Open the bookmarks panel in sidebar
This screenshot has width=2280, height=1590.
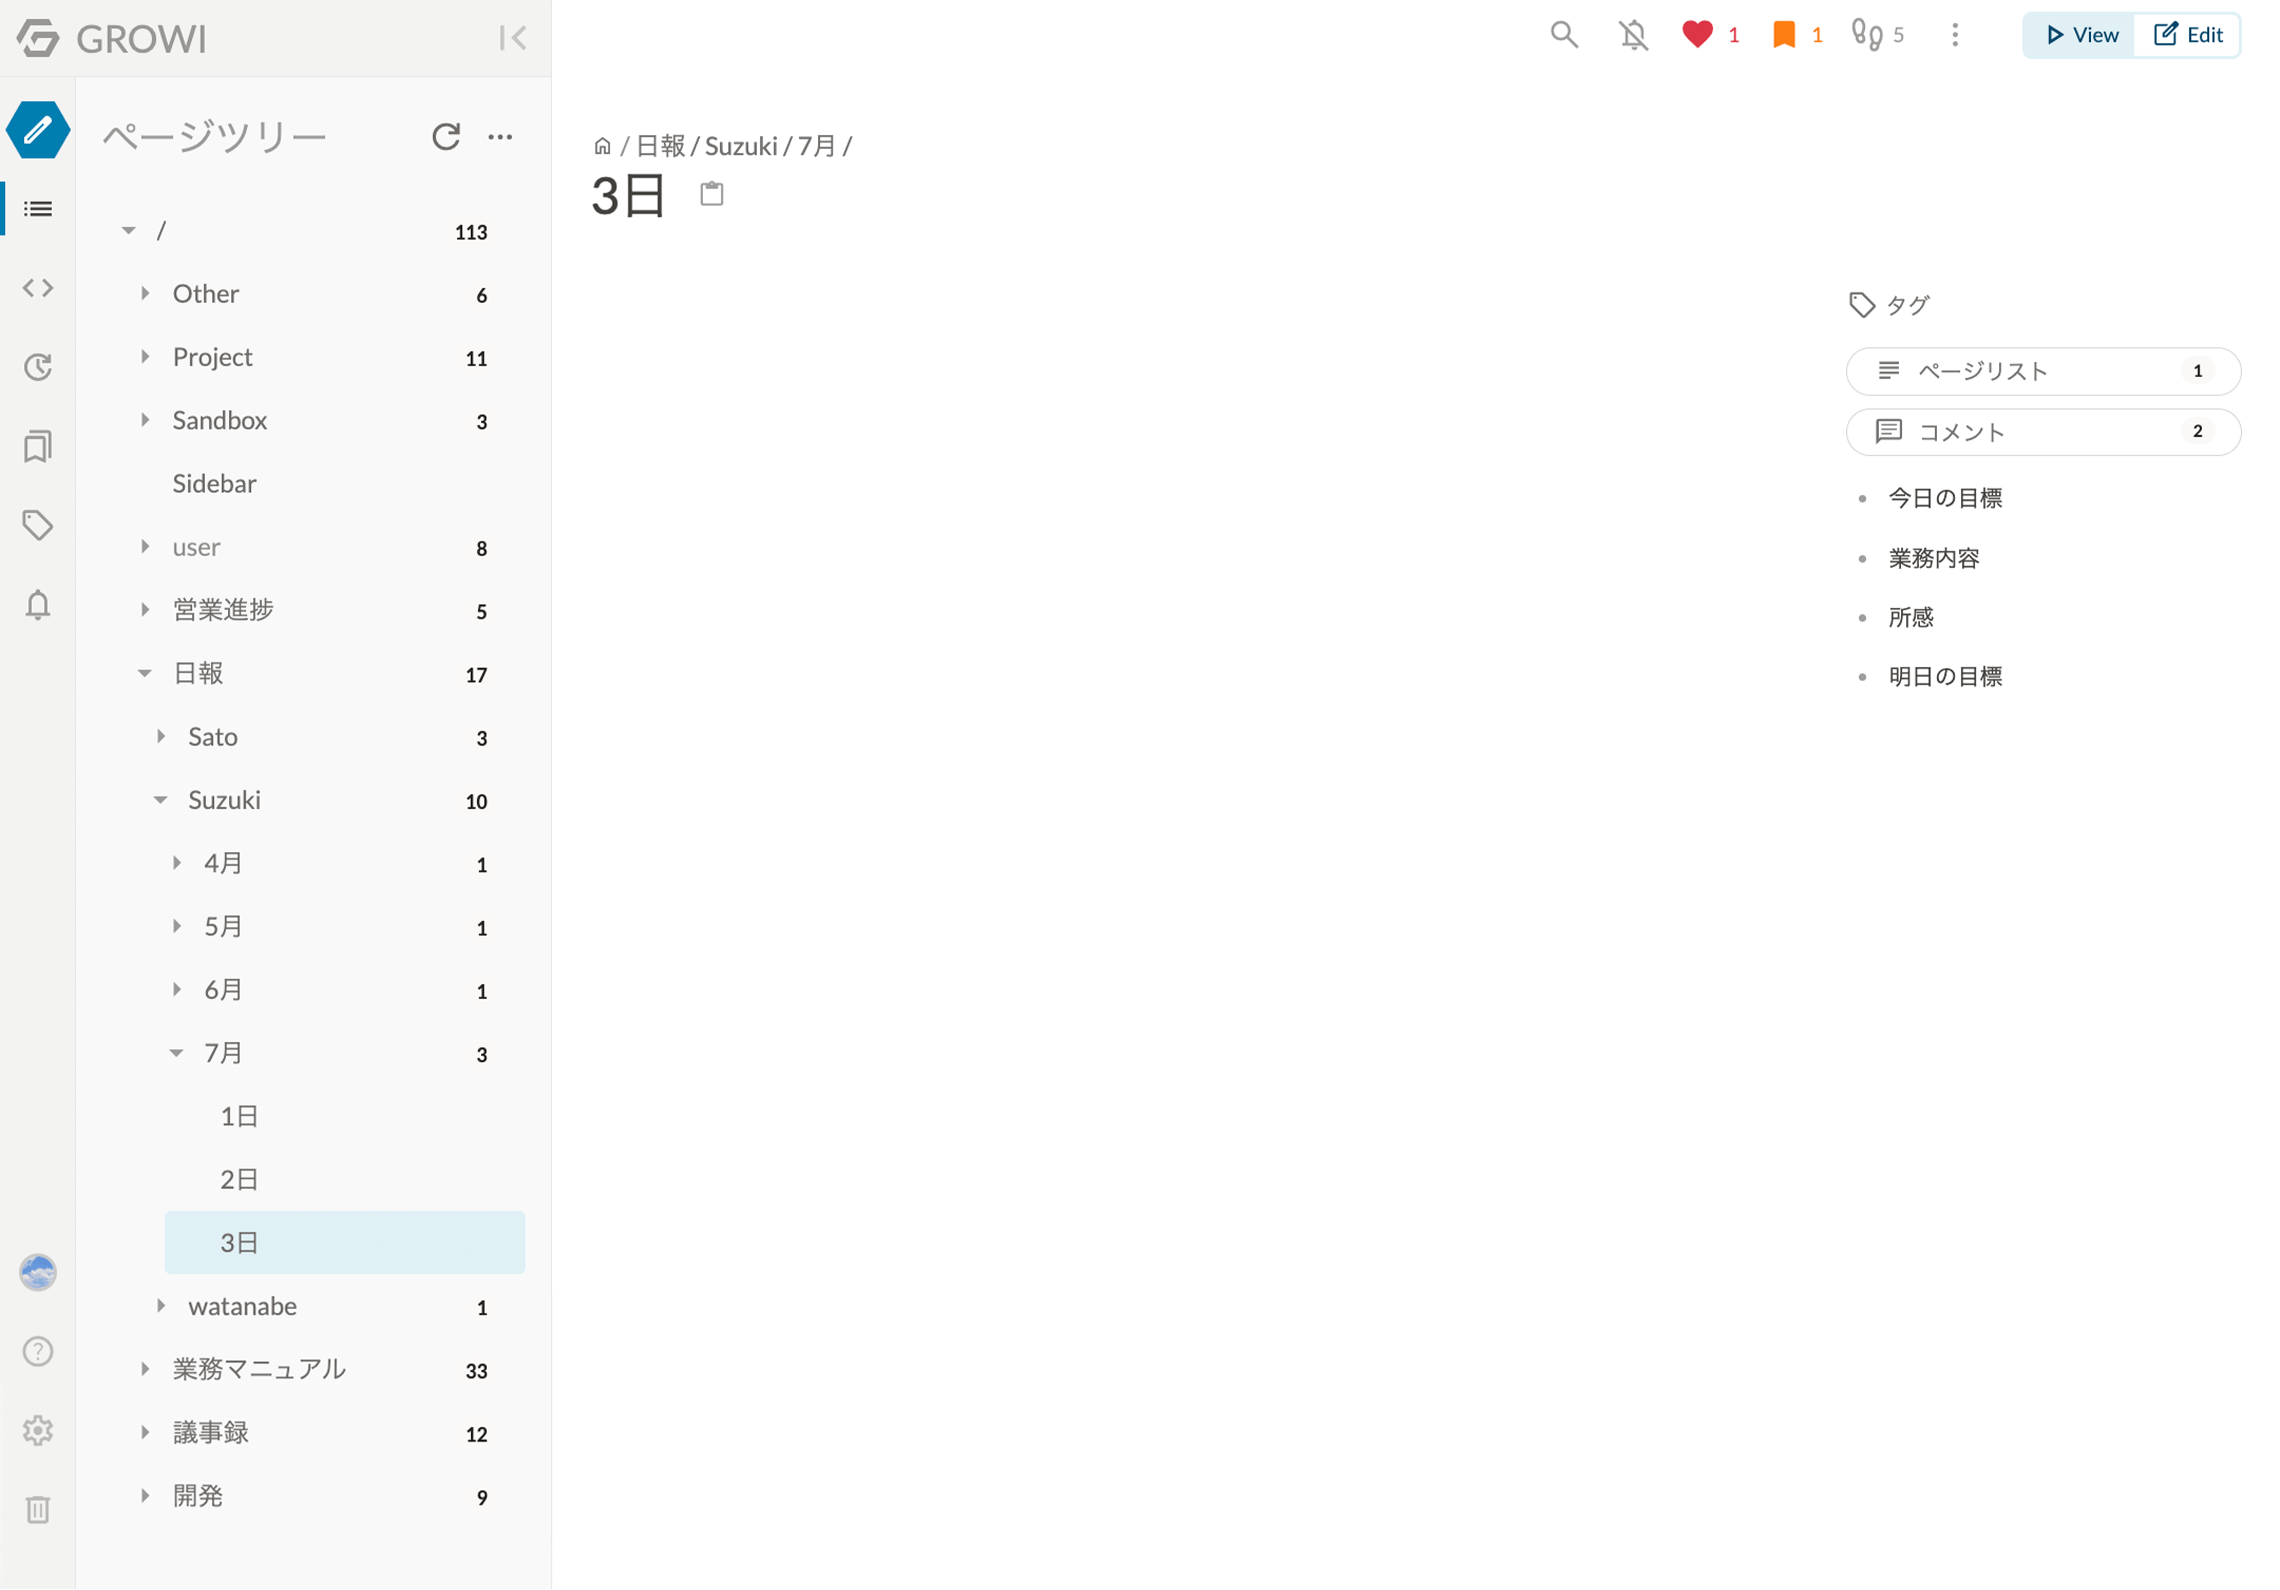pyautogui.click(x=38, y=447)
